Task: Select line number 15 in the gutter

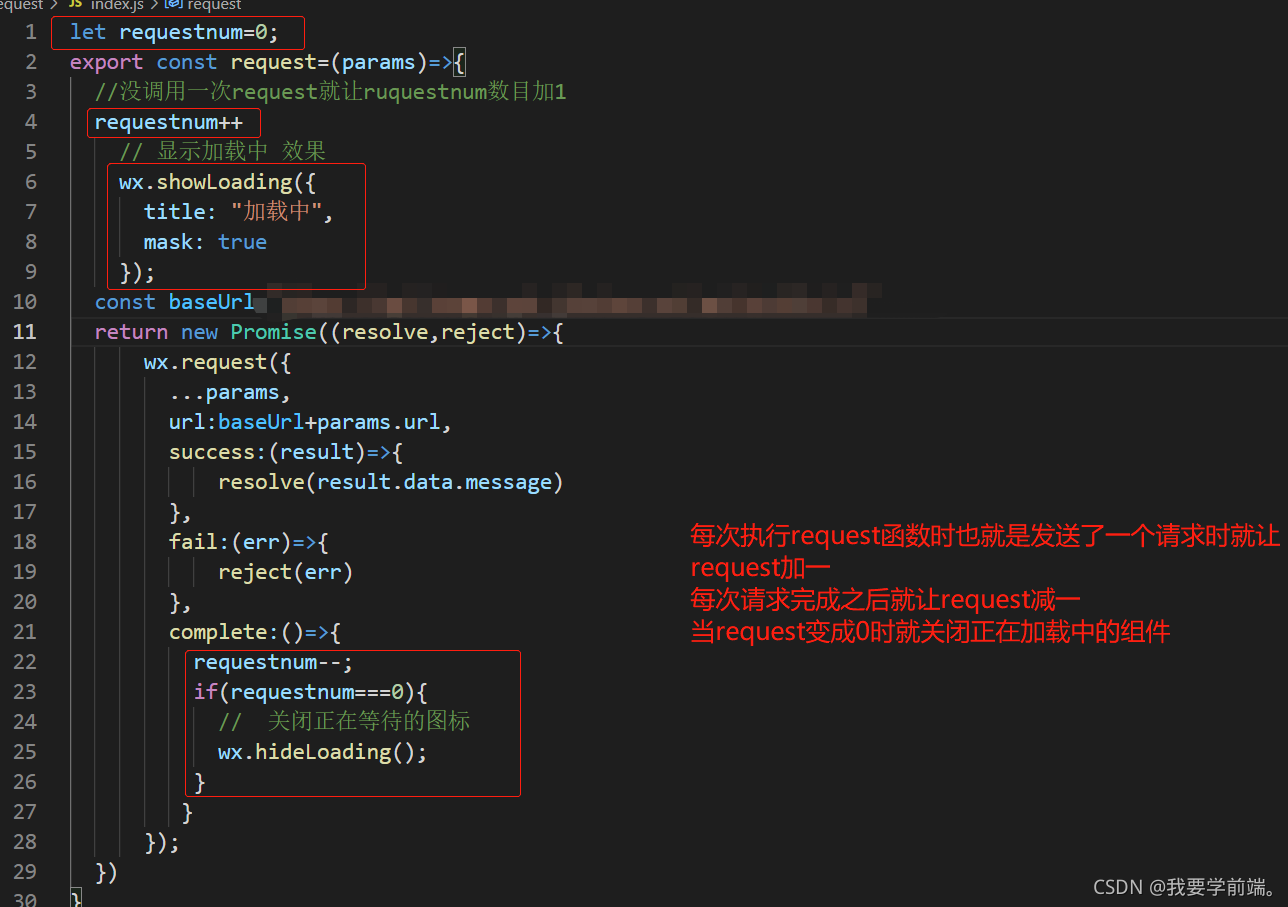Action: click(25, 452)
